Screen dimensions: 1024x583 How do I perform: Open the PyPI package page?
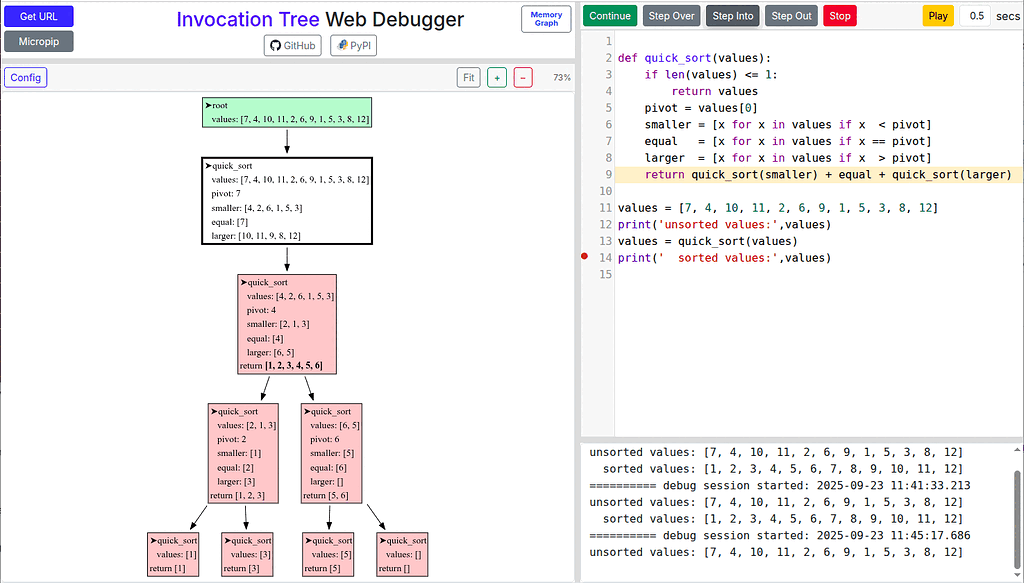tap(352, 44)
